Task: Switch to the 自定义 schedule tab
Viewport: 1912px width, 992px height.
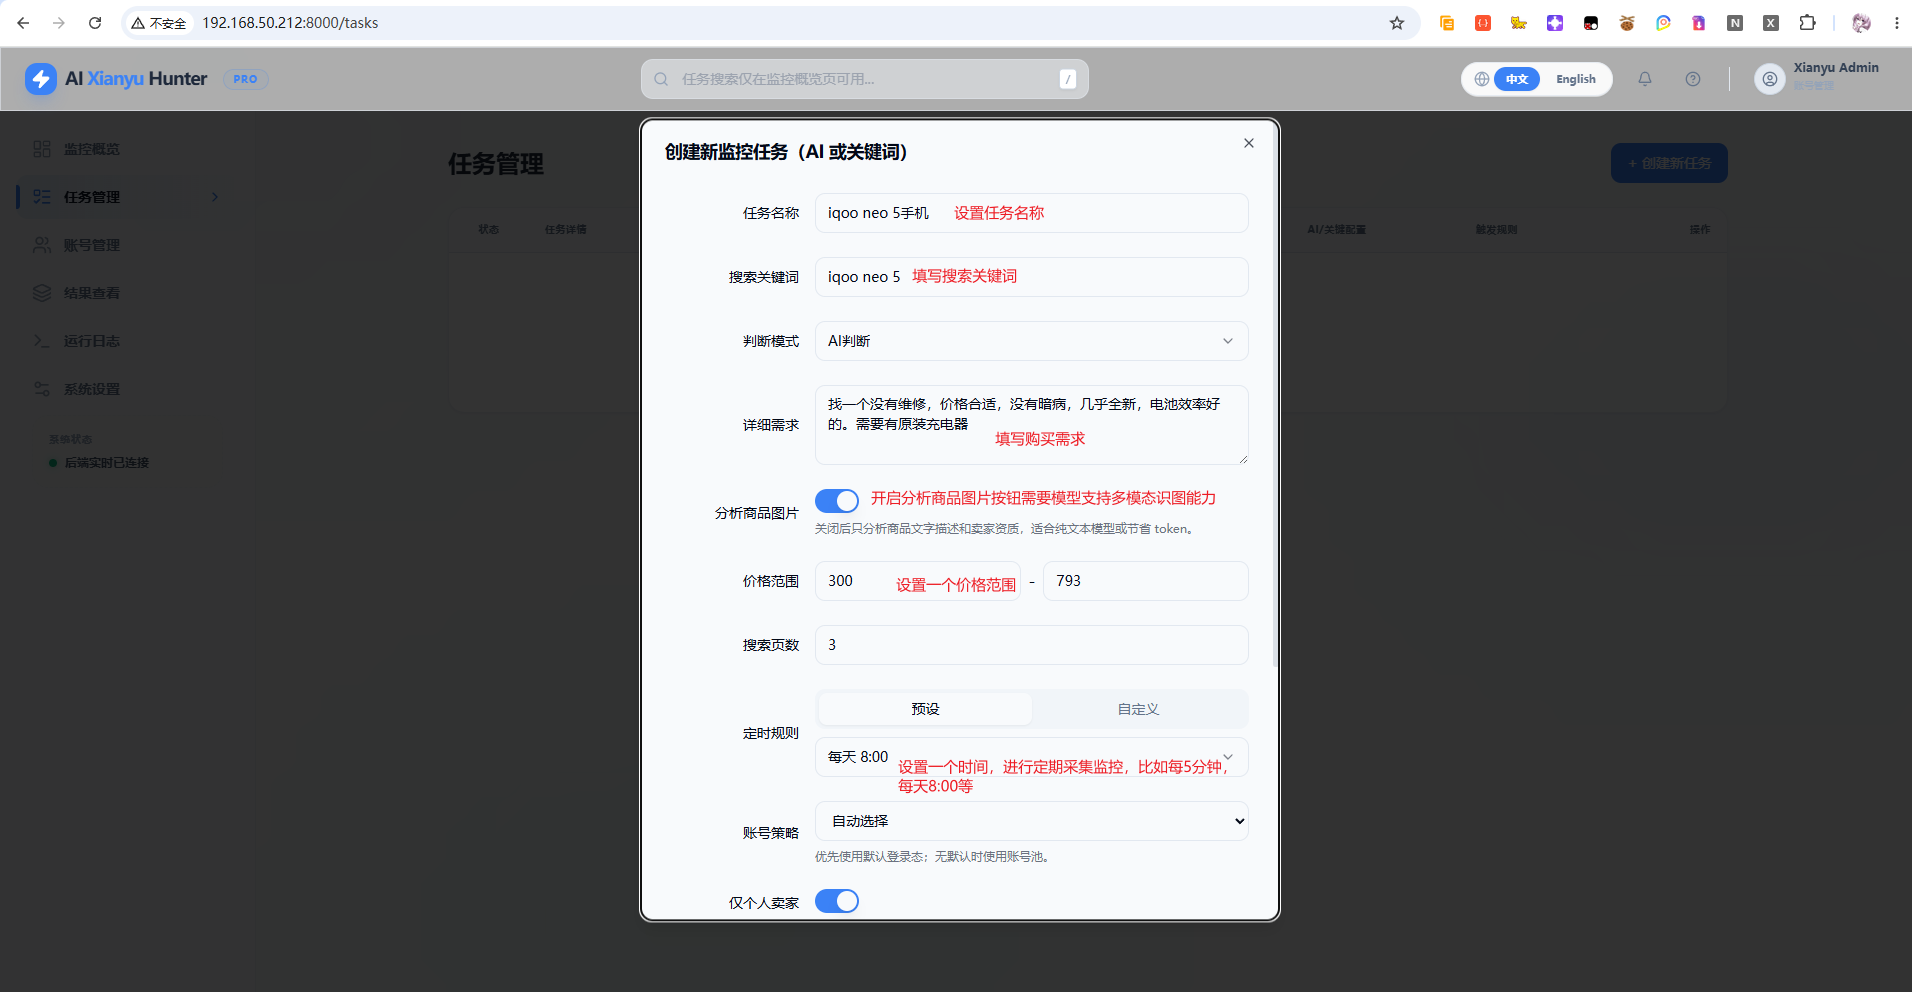Action: [1138, 709]
